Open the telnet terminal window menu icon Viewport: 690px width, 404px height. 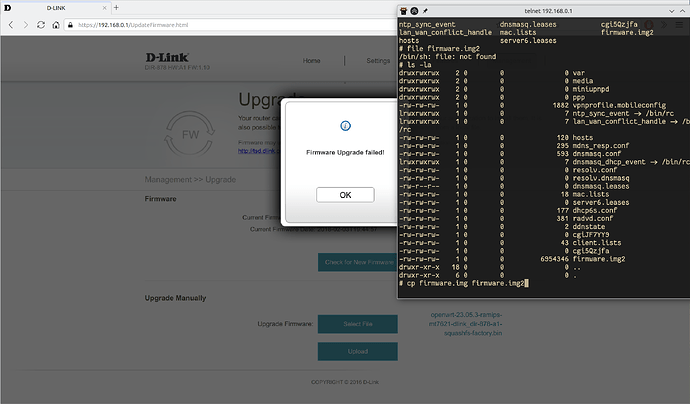[403, 11]
